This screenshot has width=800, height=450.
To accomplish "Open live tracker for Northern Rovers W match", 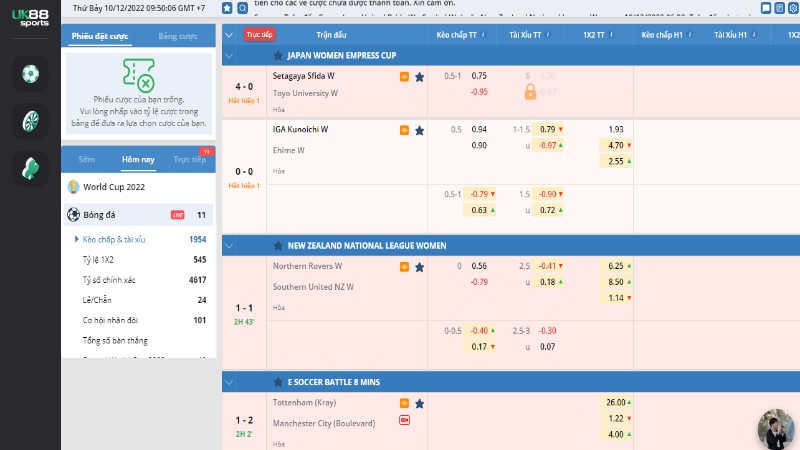I will coord(404,267).
